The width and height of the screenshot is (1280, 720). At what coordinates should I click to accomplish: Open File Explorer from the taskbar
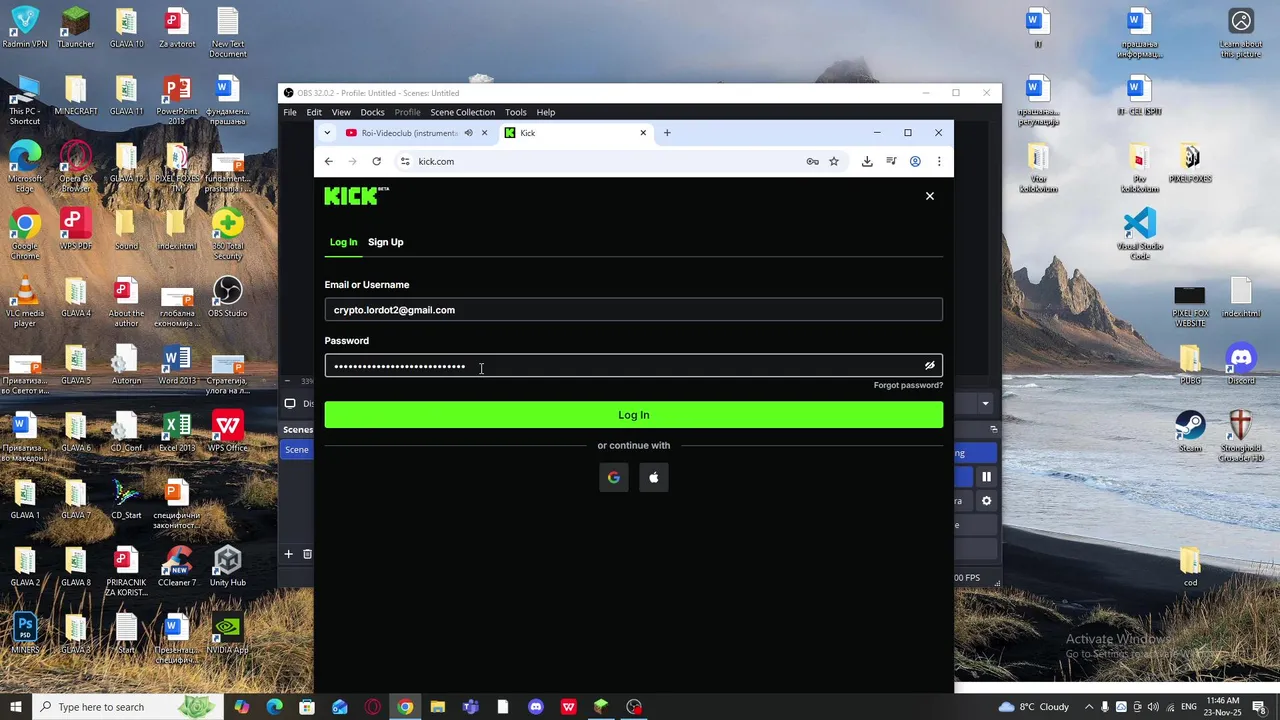tap(437, 707)
